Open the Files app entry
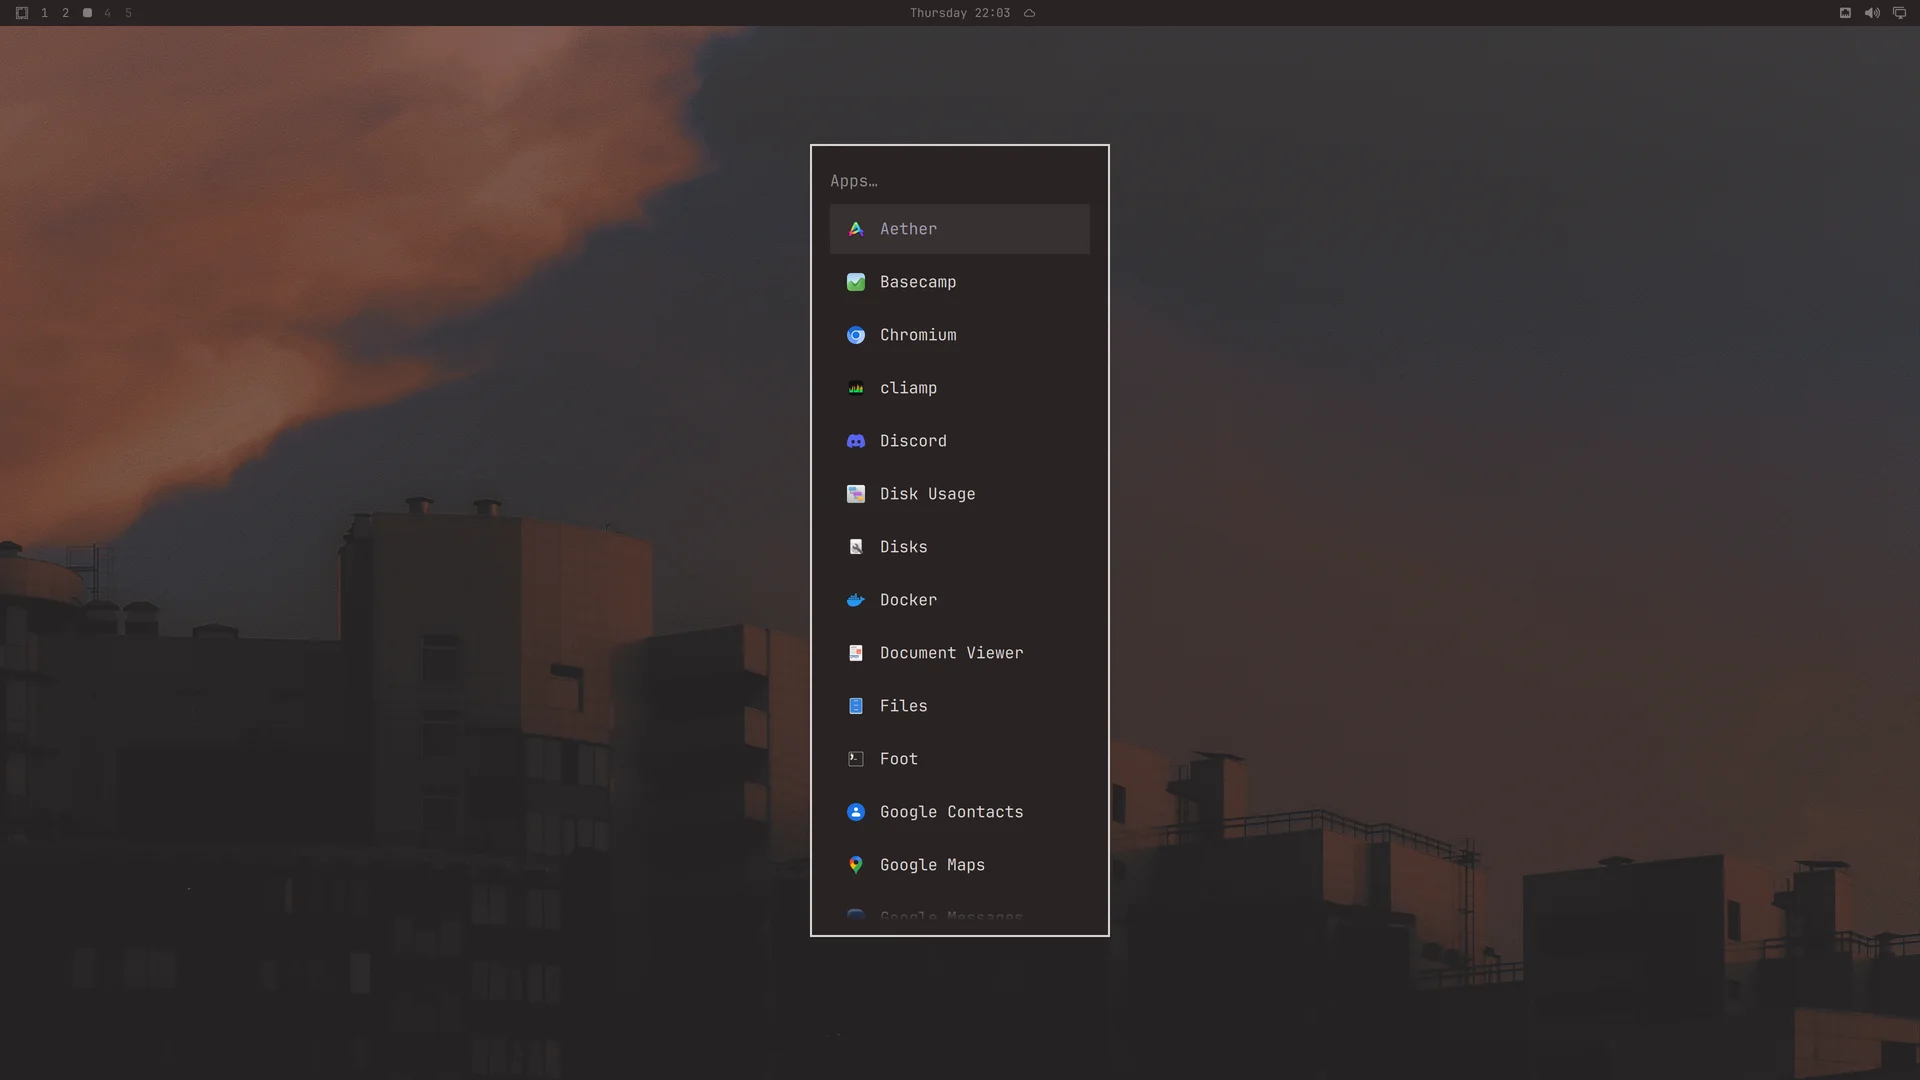Image resolution: width=1920 pixels, height=1080 pixels. point(960,706)
